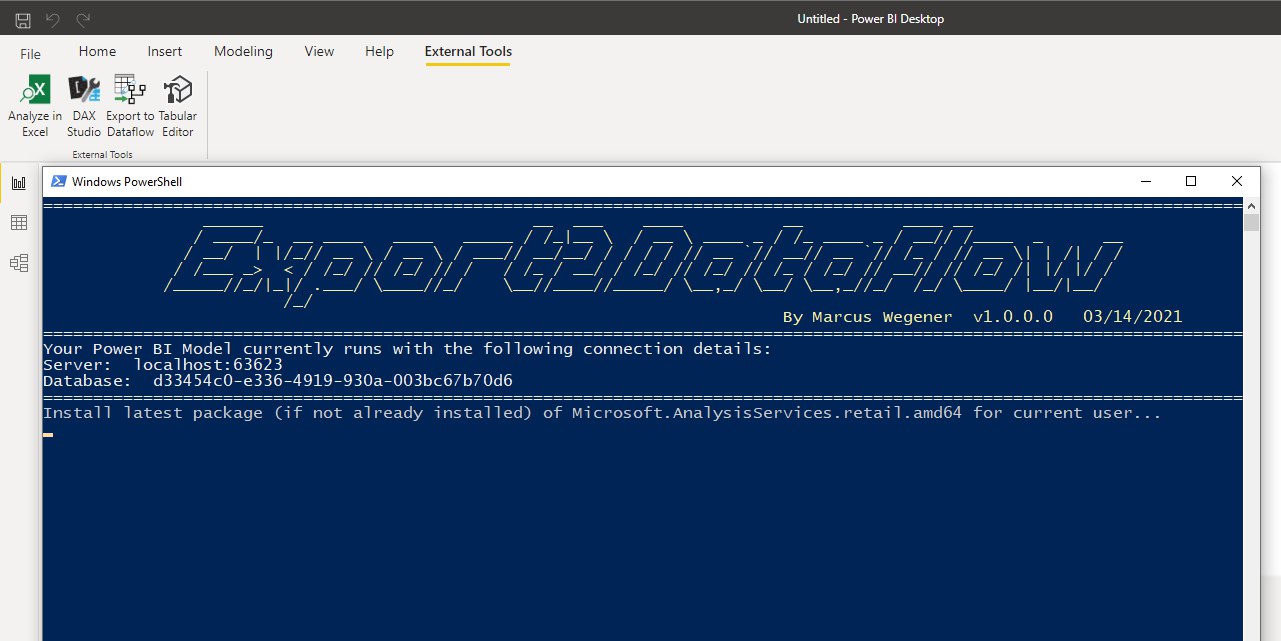Click the Undo arrow in title bar
This screenshot has height=641, width=1281.
[x=53, y=19]
